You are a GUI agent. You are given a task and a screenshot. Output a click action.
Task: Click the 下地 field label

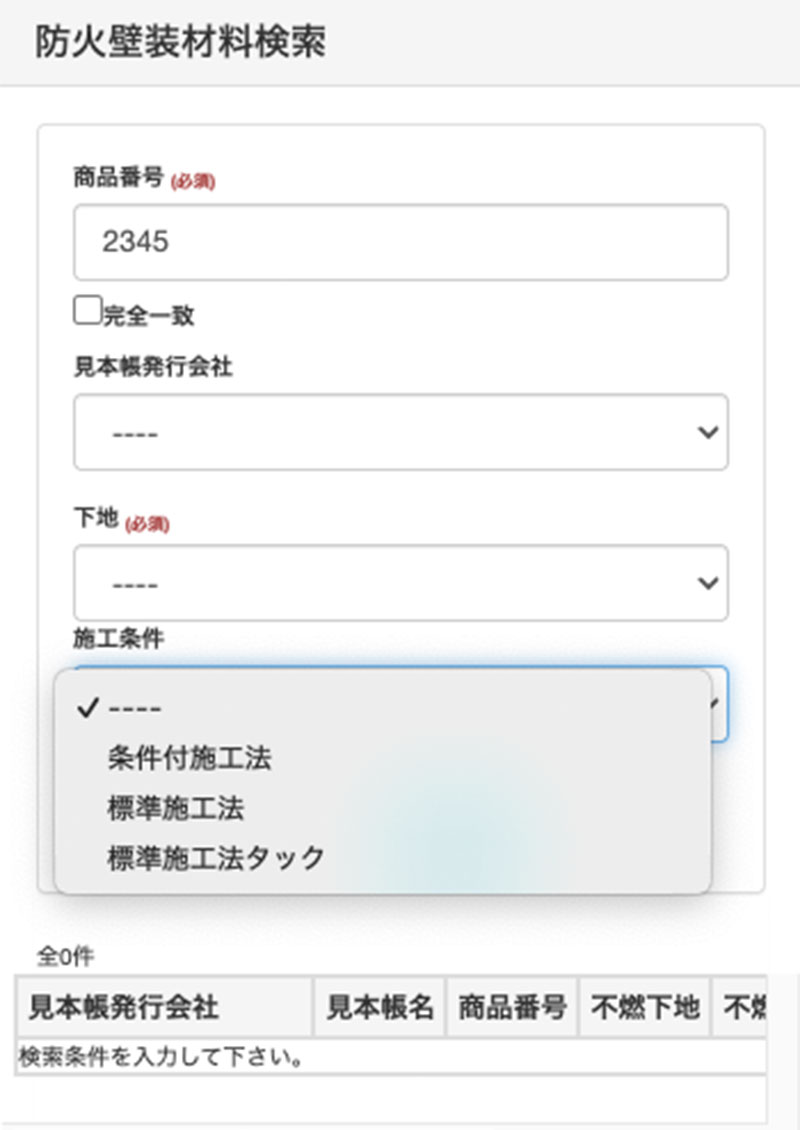96,518
